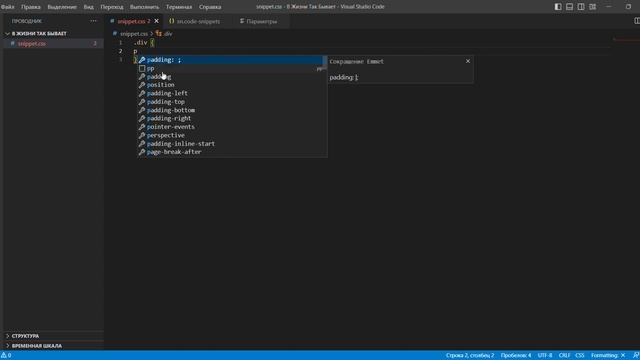Click the warnings counter in the status bar
This screenshot has height=360, width=640.
coord(6,356)
